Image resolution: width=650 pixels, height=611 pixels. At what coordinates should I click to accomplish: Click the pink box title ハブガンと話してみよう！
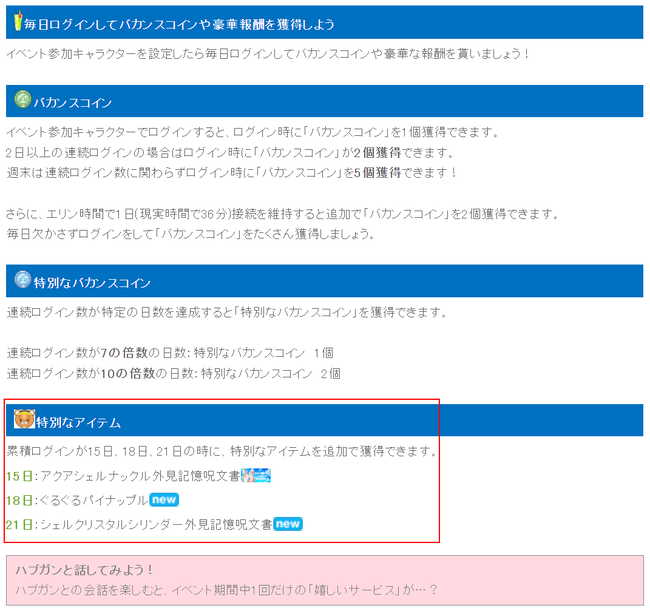(x=84, y=570)
